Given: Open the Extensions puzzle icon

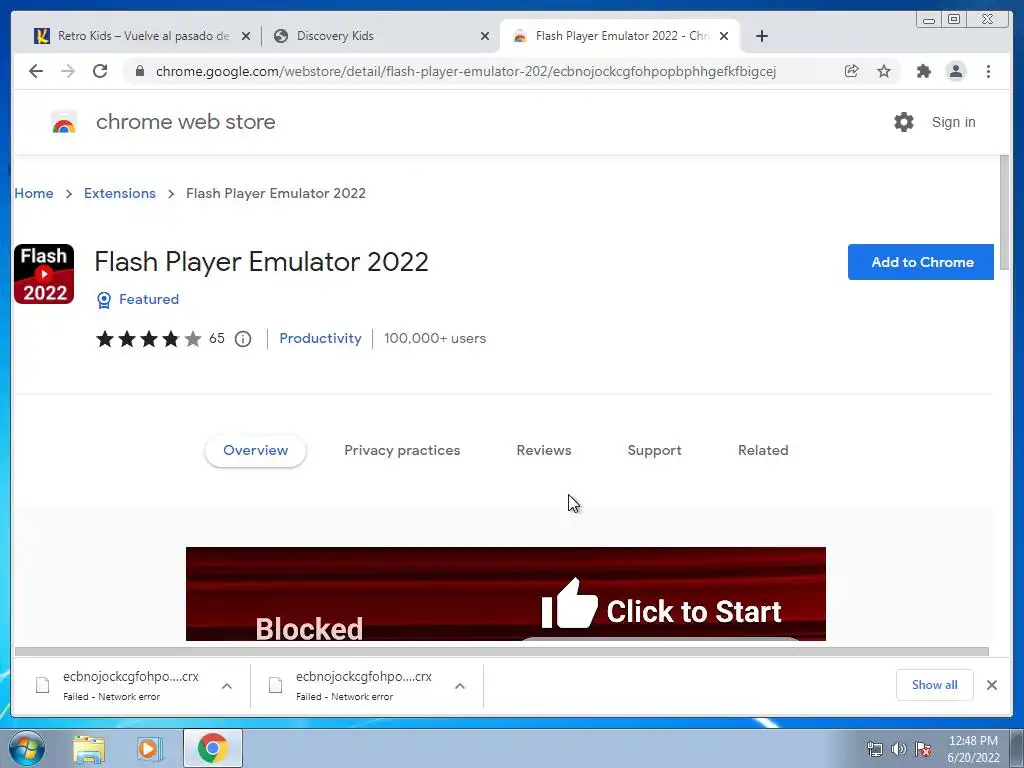Looking at the screenshot, I should pos(923,71).
